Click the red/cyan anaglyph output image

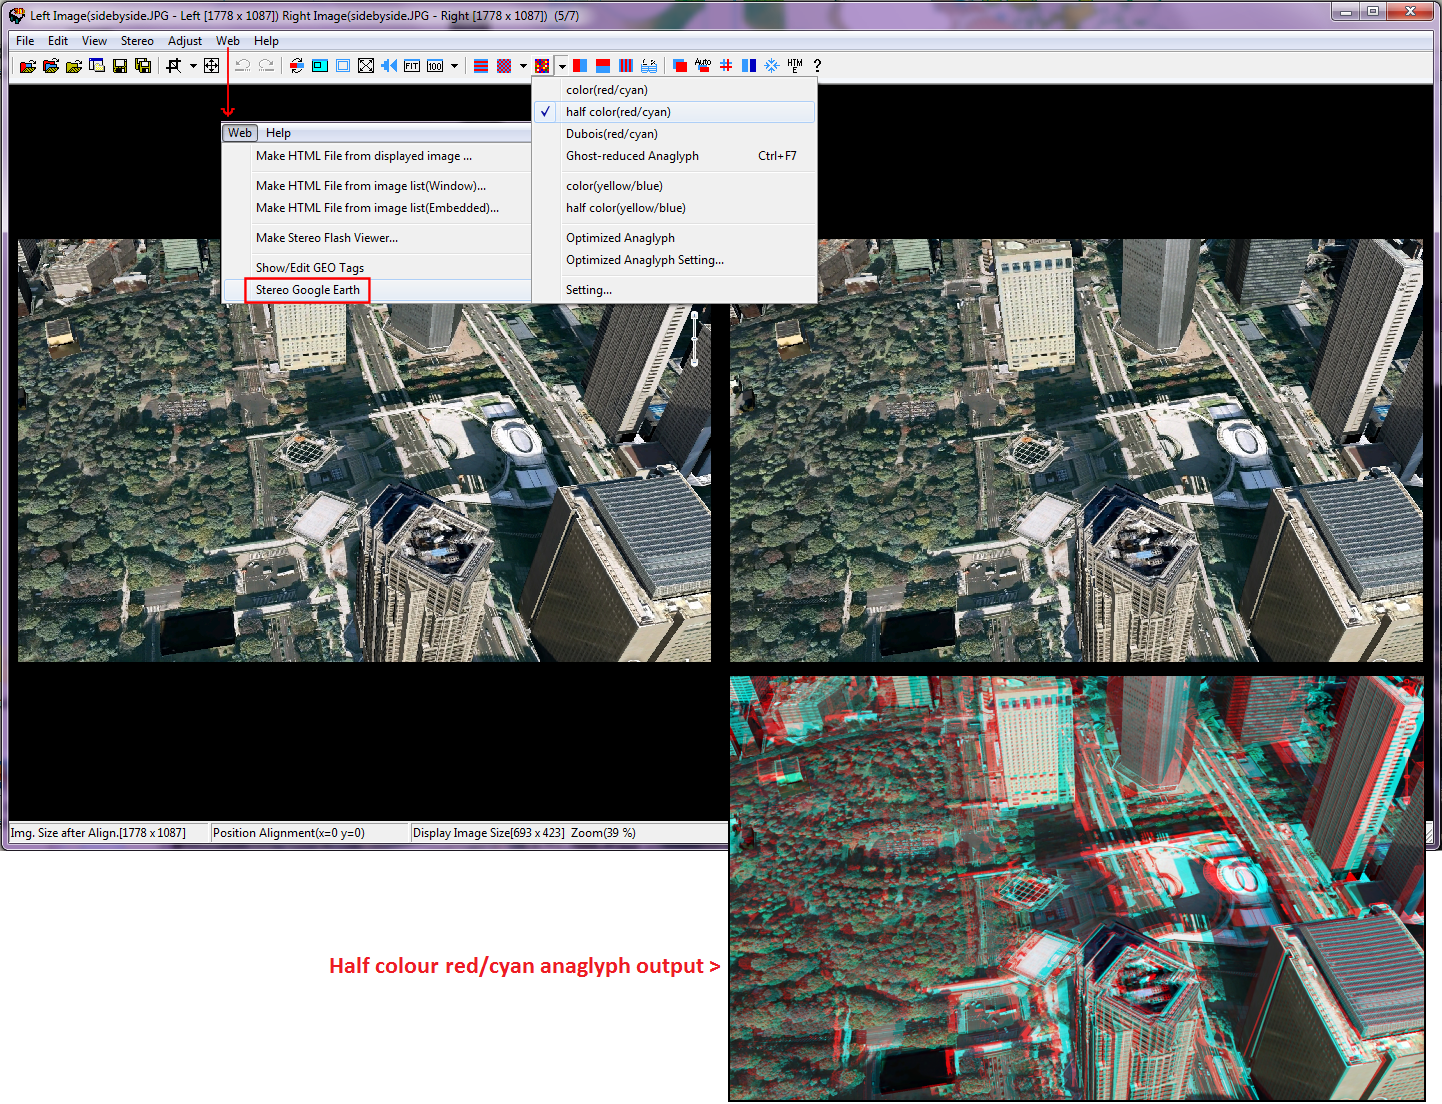coord(1077,888)
